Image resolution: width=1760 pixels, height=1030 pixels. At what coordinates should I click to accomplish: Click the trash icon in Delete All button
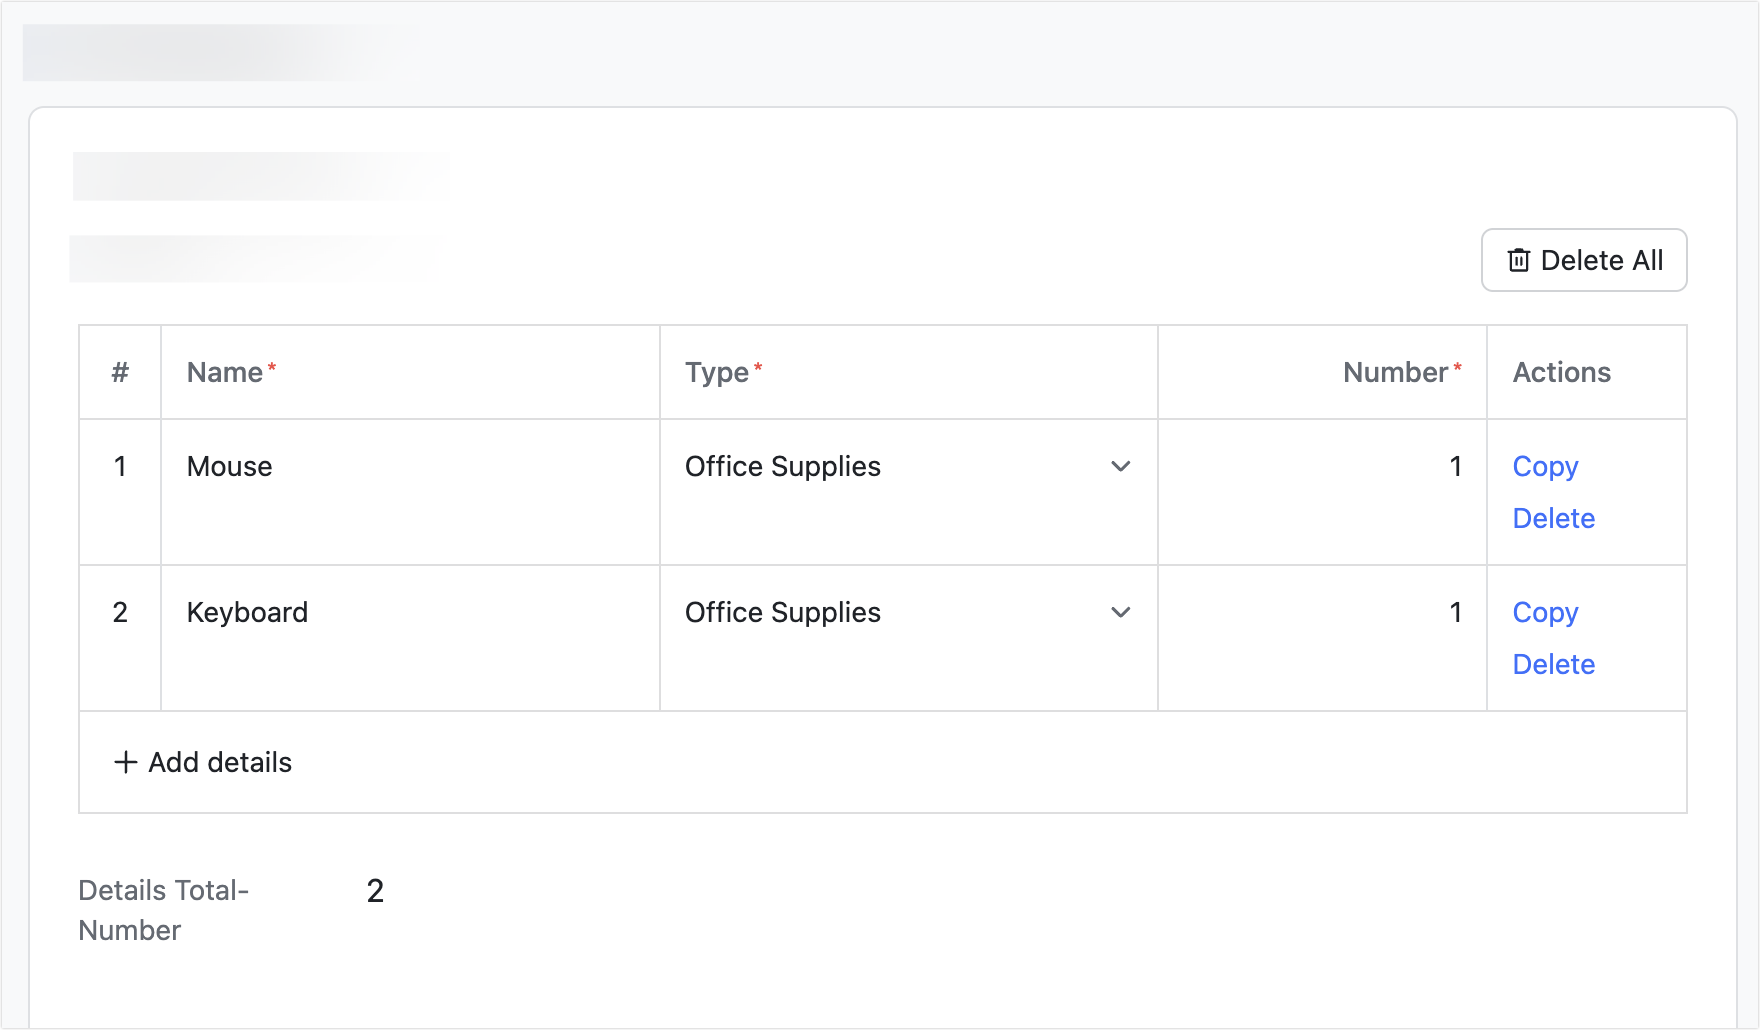point(1518,260)
